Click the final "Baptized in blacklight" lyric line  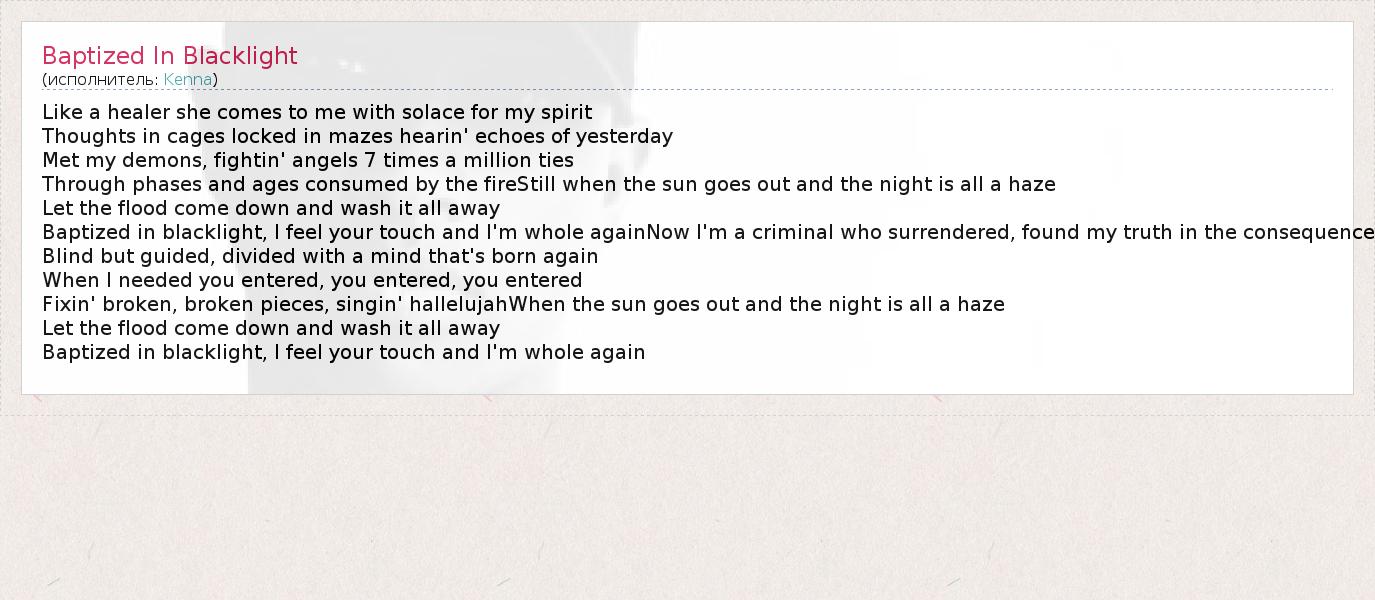pyautogui.click(x=344, y=352)
